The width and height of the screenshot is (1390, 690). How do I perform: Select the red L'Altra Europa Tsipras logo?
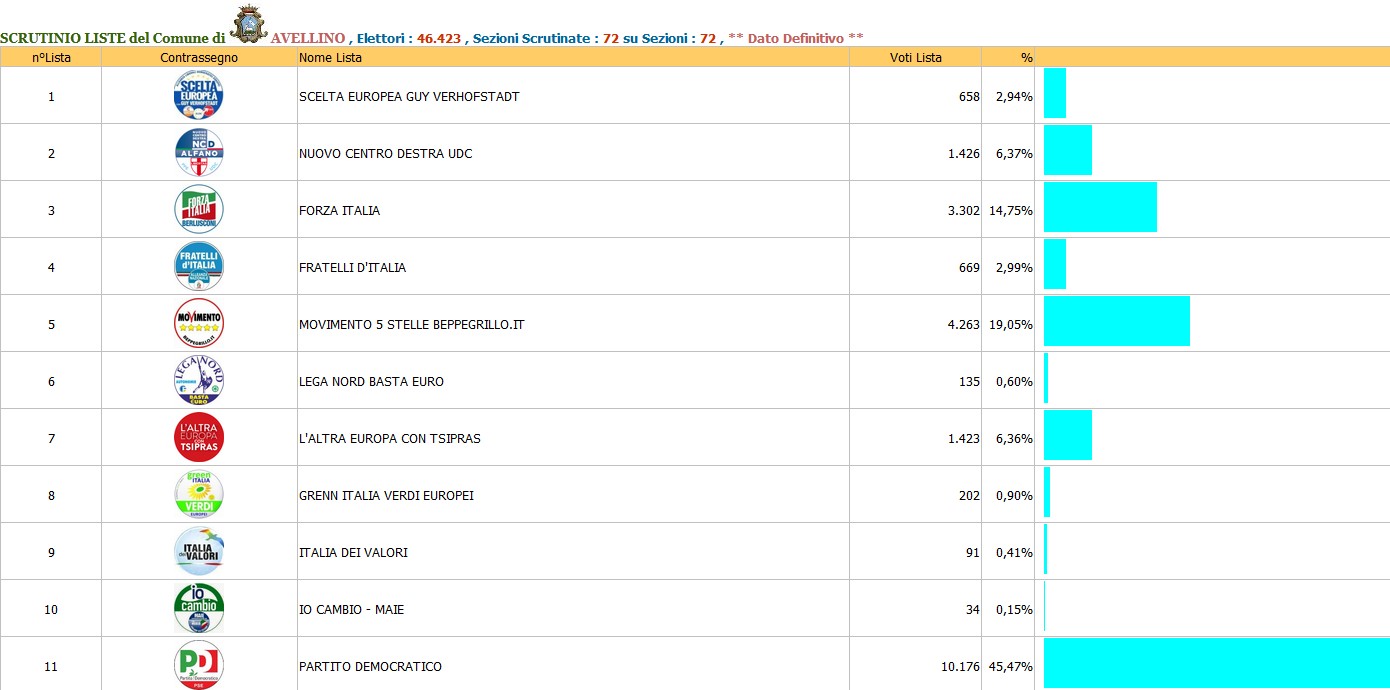(199, 437)
